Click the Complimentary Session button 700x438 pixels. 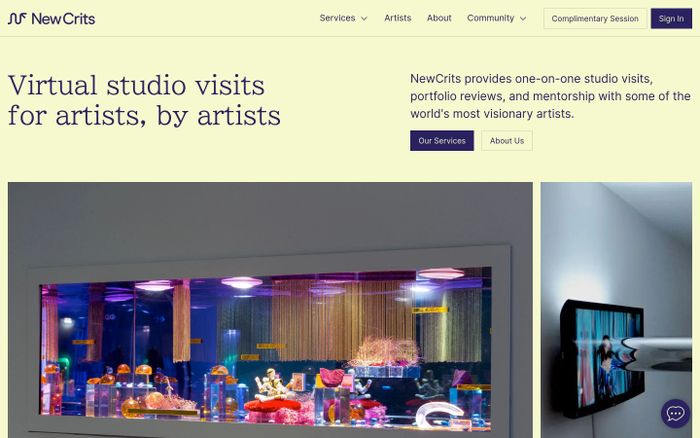click(x=595, y=19)
